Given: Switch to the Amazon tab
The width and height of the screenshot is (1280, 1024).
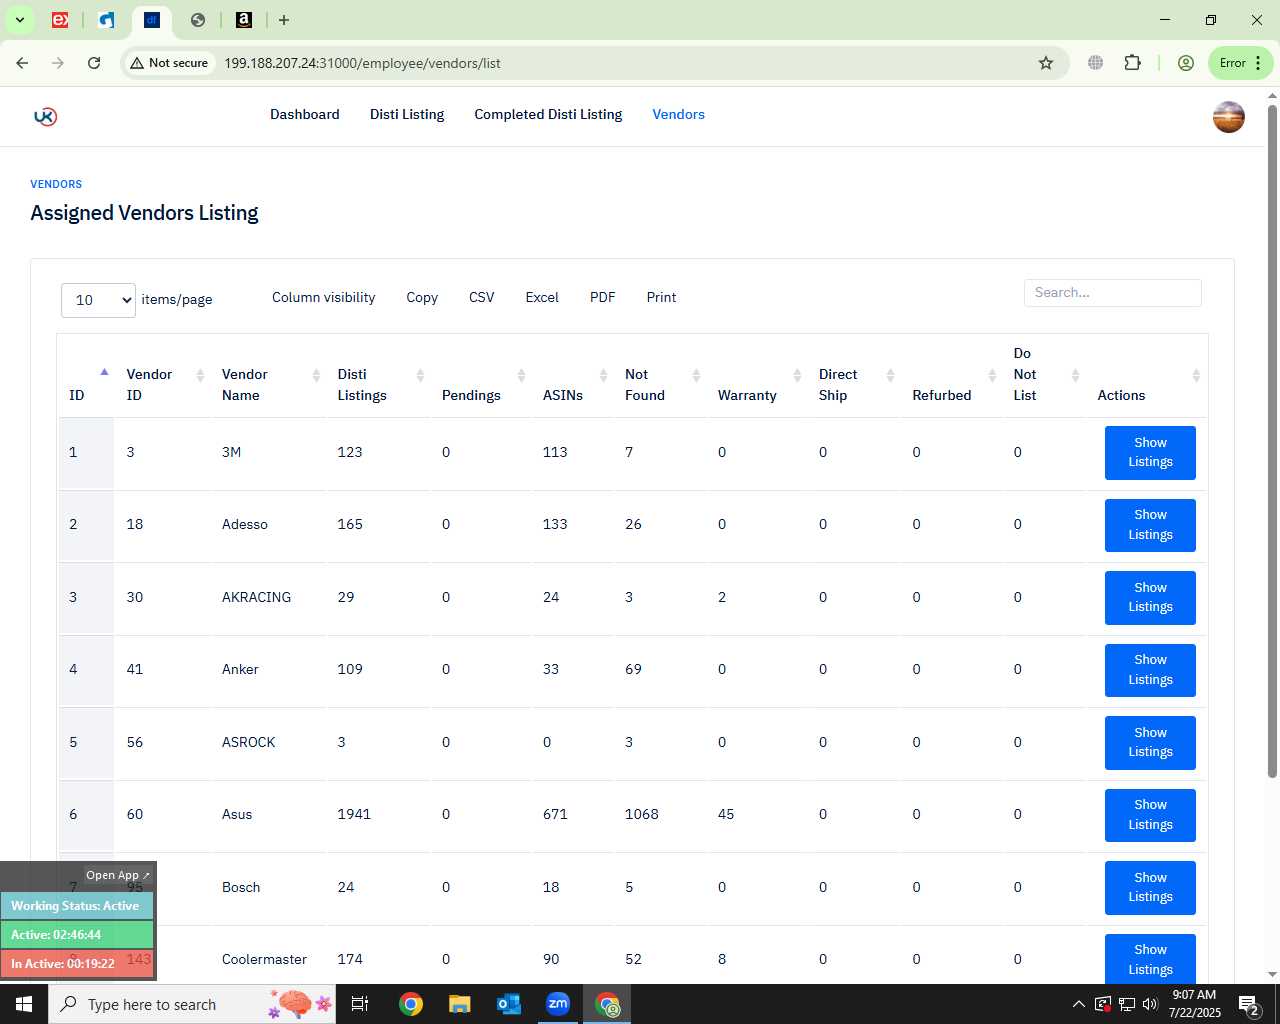Looking at the screenshot, I should 243,20.
